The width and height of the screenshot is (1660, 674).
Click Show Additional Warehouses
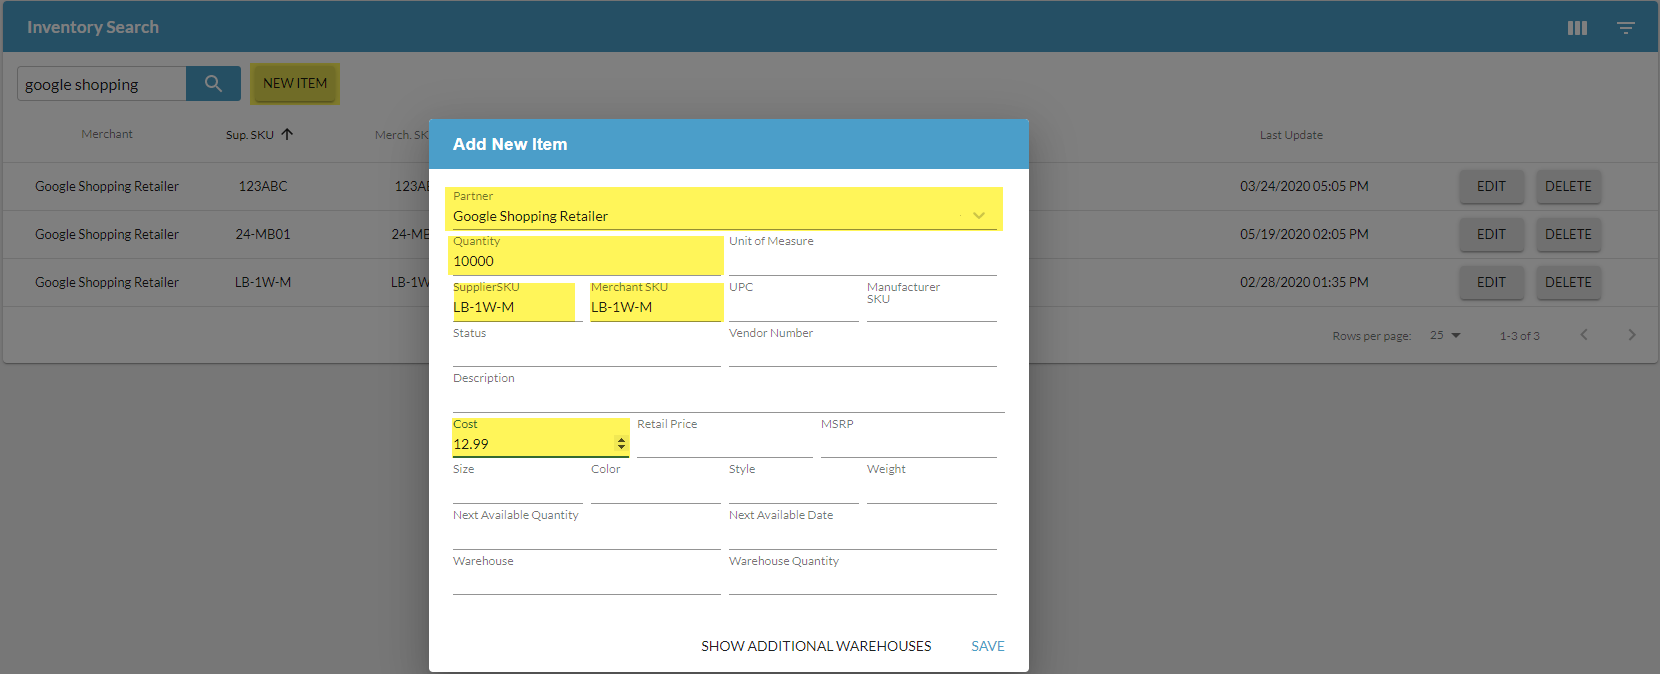click(x=815, y=646)
